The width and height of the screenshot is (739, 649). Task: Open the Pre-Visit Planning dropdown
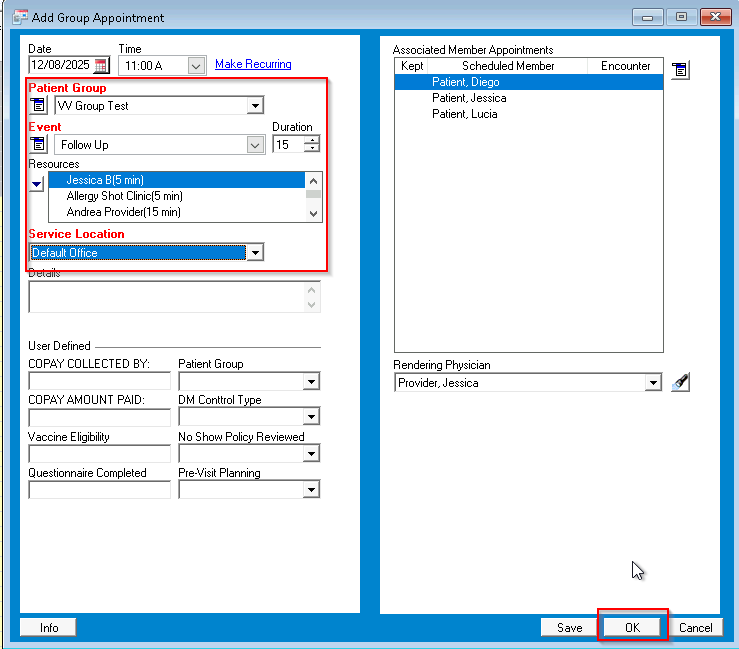coord(311,490)
